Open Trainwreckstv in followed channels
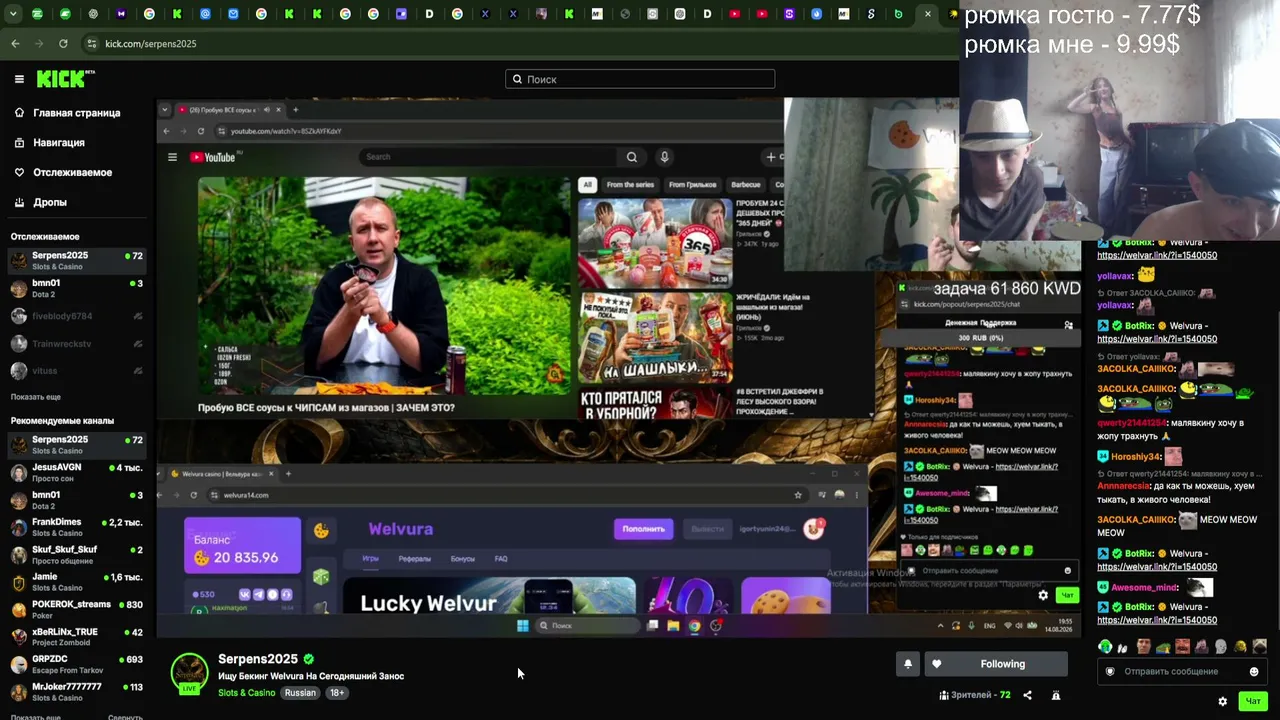This screenshot has width=1280, height=720. pos(76,344)
